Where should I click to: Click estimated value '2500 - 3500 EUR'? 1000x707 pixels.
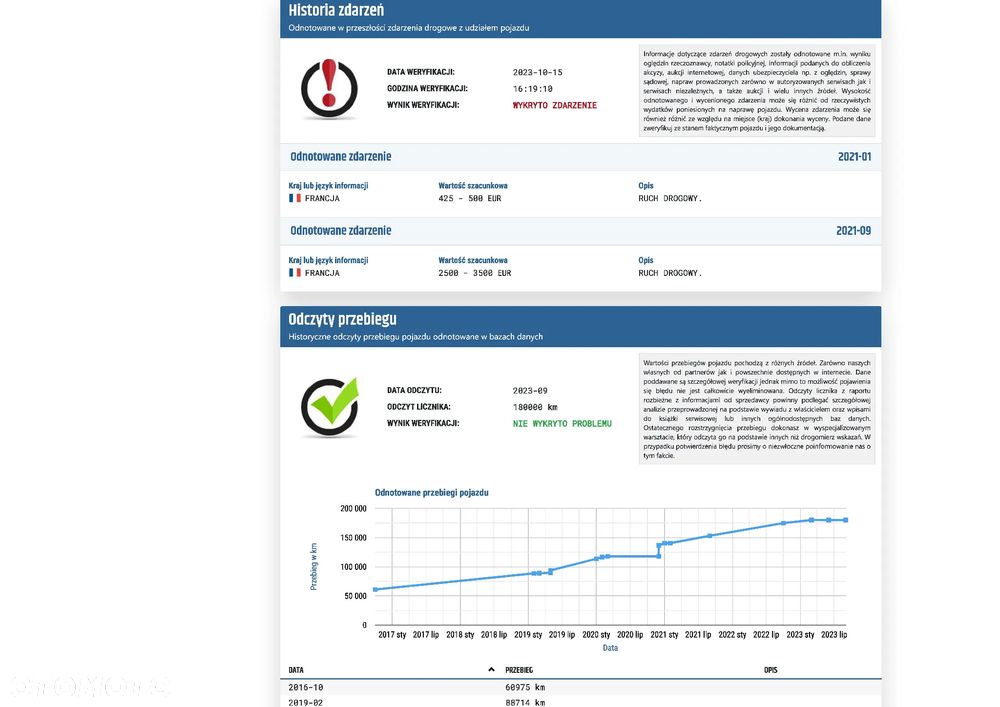point(474,273)
